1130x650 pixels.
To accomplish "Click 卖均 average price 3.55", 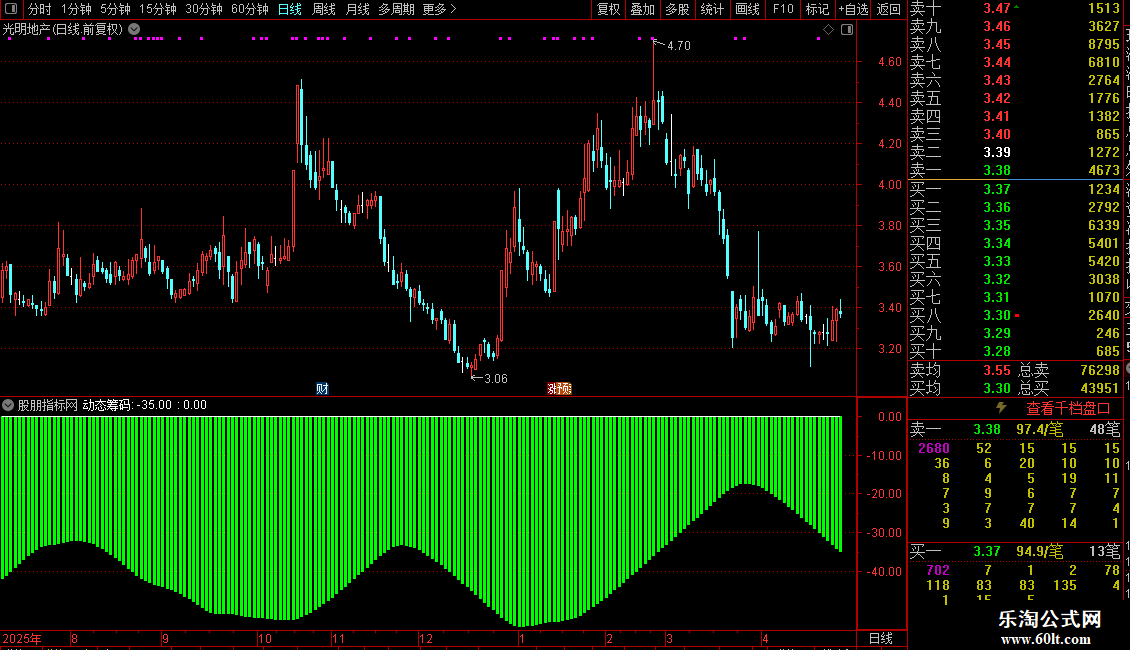I will coord(997,370).
